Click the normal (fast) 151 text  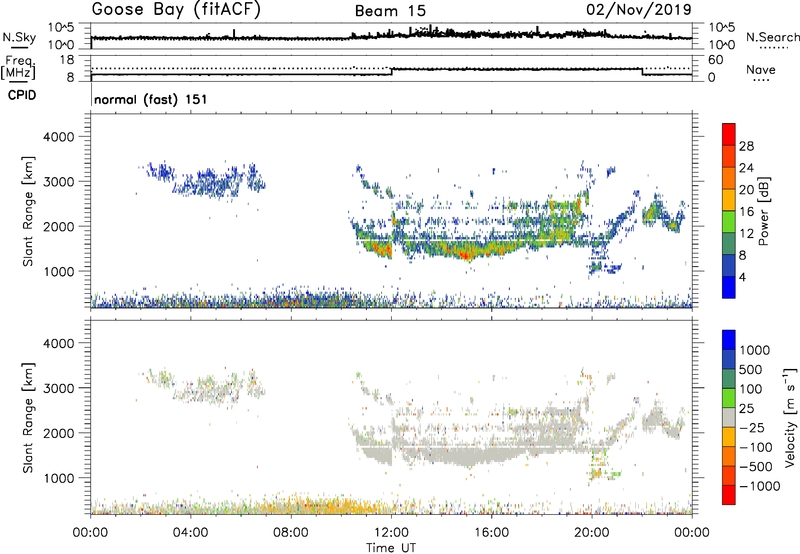point(151,99)
